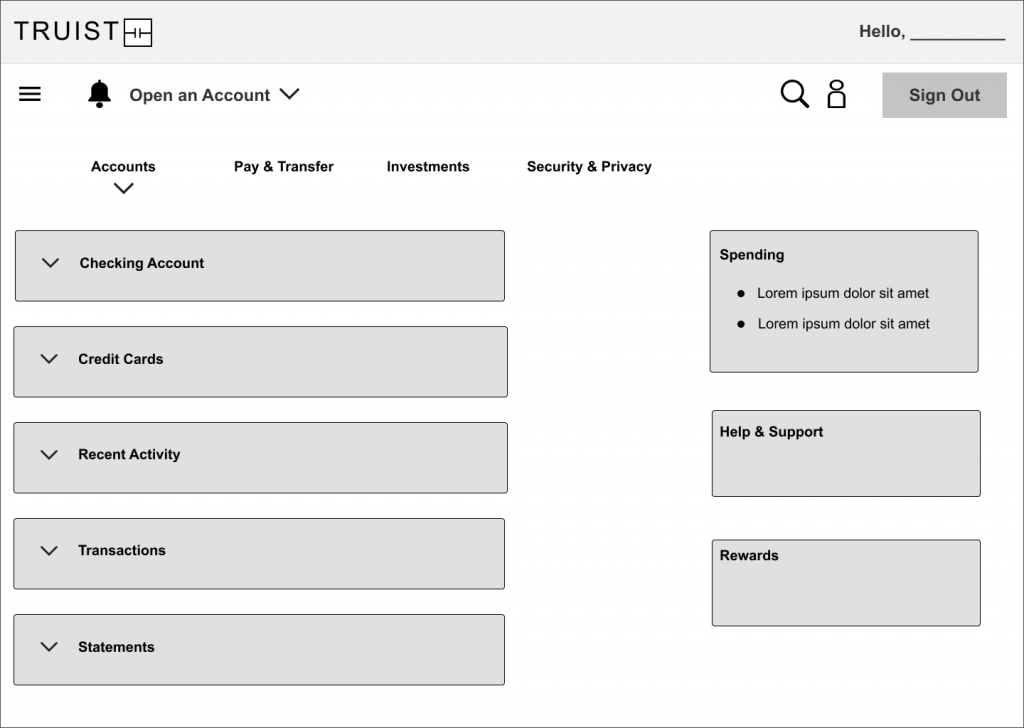Open the hamburger menu icon
This screenshot has width=1024, height=728.
pyautogui.click(x=30, y=94)
